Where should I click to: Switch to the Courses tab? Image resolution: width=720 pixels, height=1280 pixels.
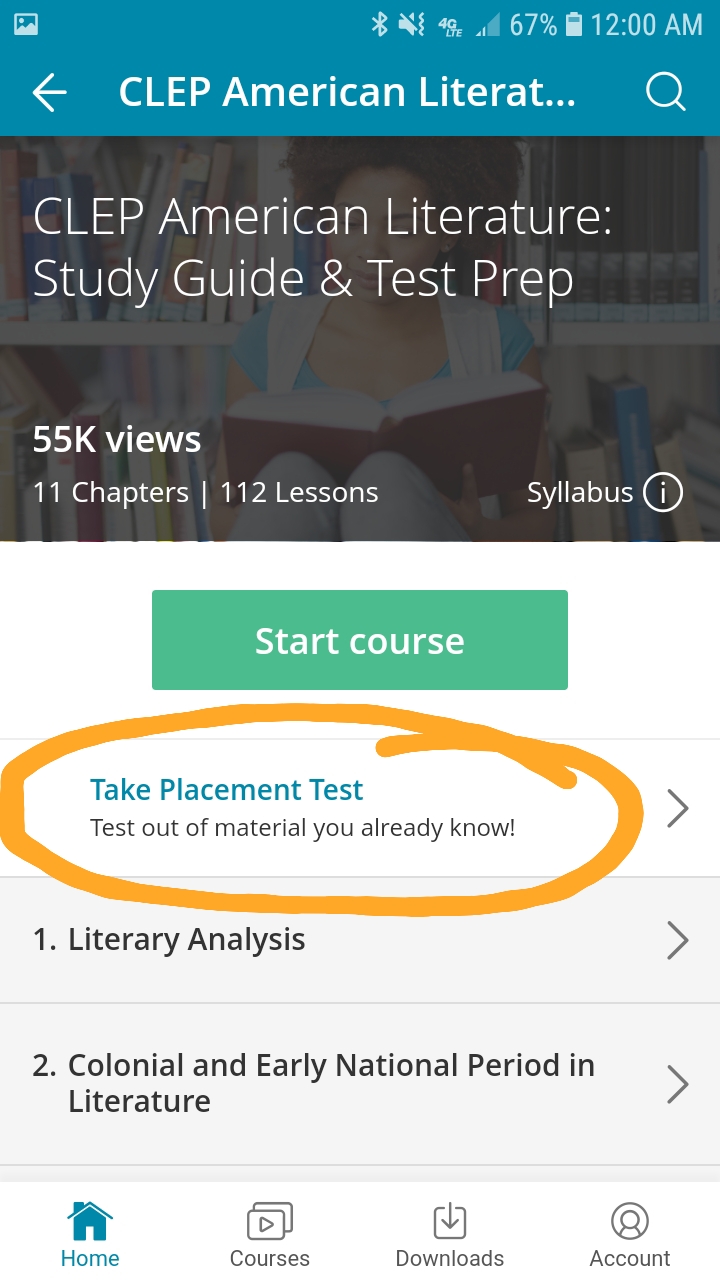269,1230
